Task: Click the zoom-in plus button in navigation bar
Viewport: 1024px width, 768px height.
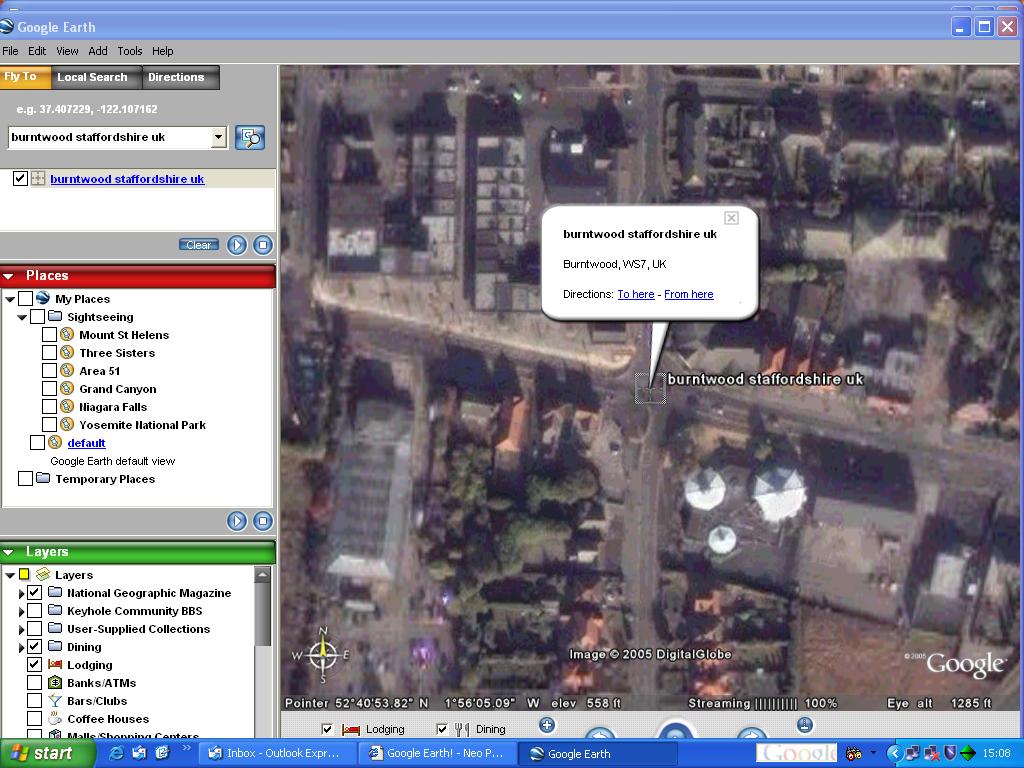Action: [x=547, y=725]
